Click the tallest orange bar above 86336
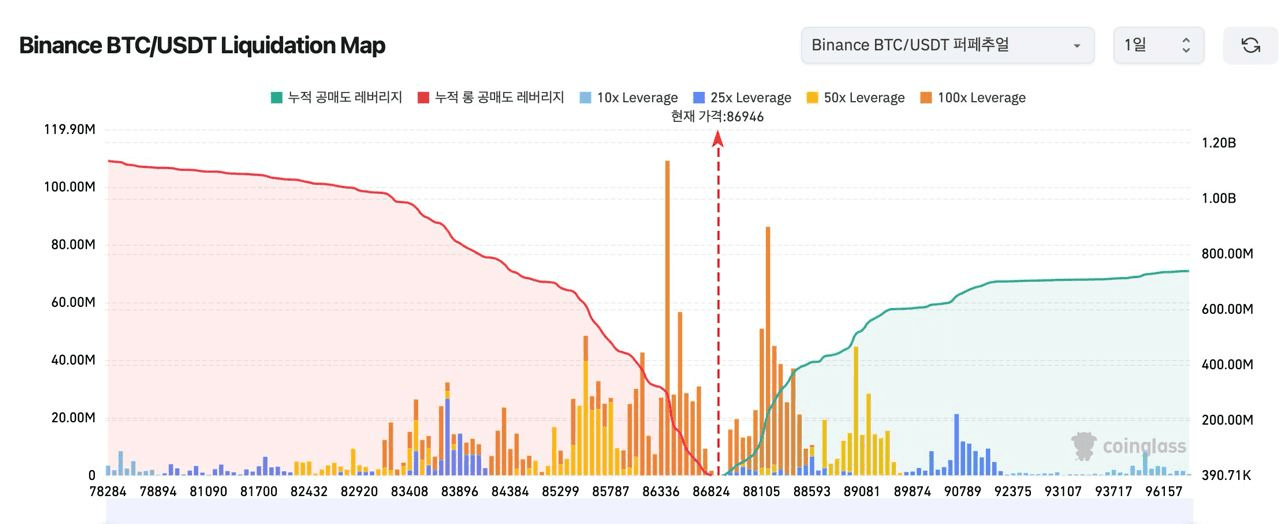 [667, 317]
